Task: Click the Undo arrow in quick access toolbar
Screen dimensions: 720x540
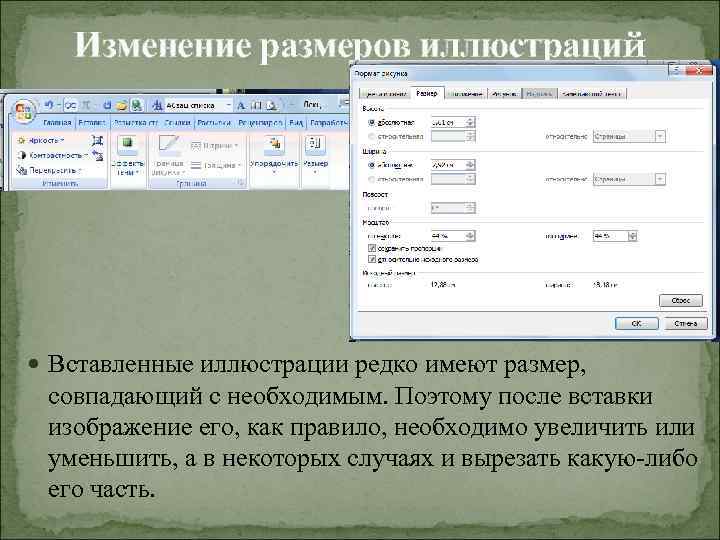Action: pyautogui.click(x=49, y=106)
